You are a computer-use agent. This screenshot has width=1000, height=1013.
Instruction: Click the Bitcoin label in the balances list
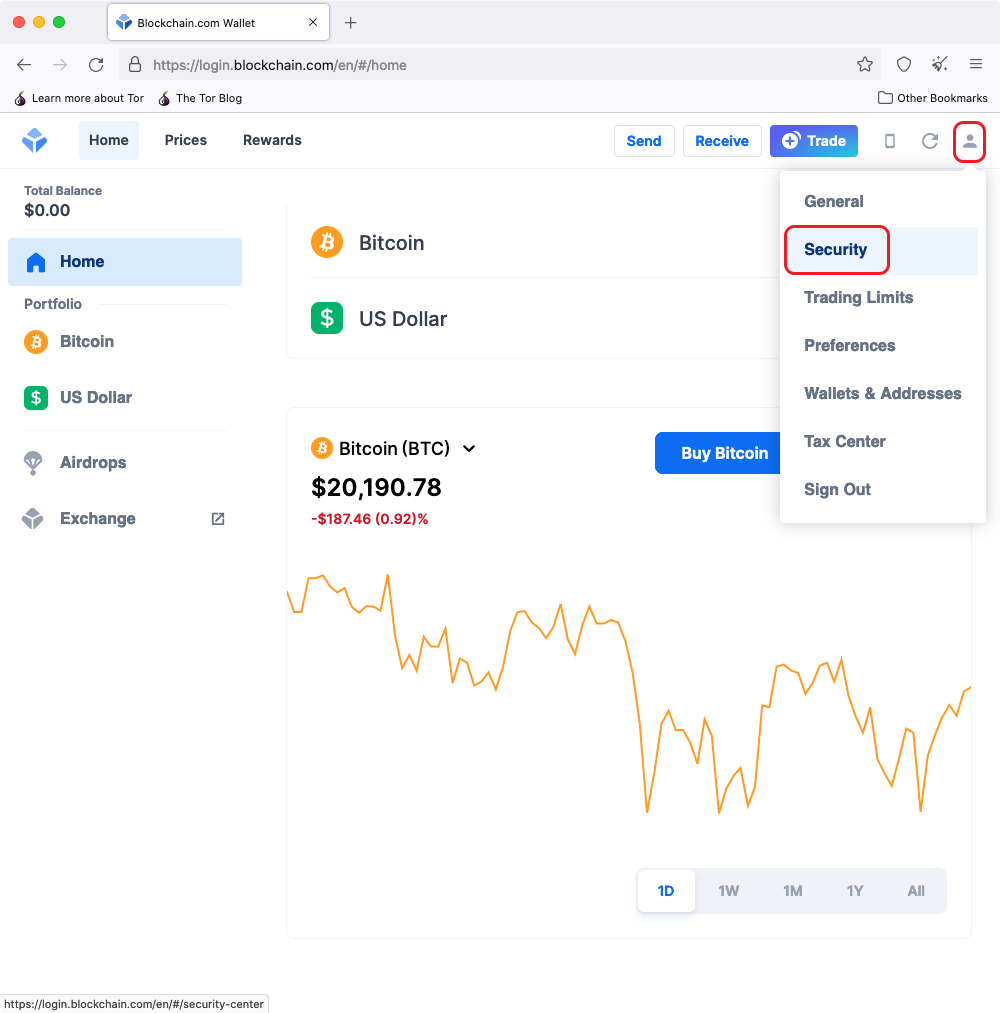tap(391, 243)
